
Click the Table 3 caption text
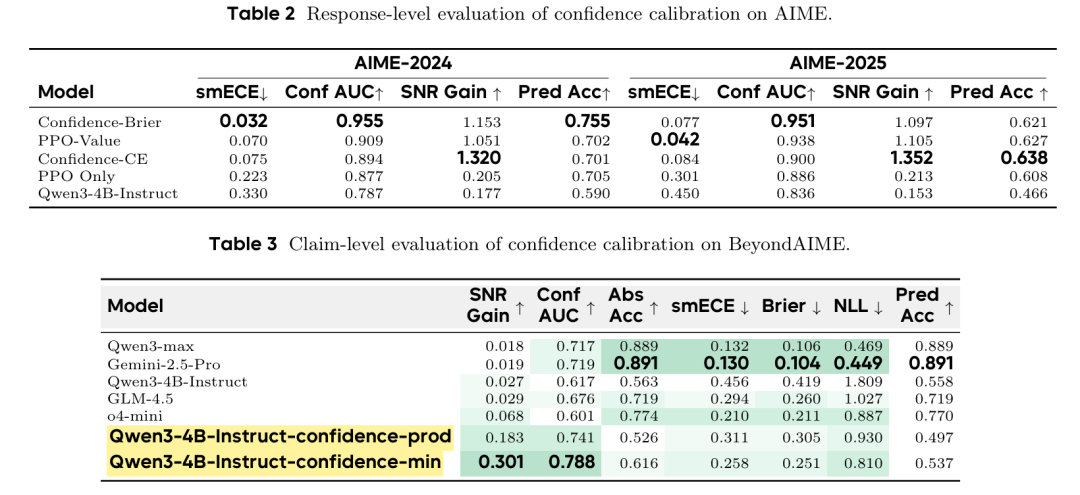click(x=530, y=244)
